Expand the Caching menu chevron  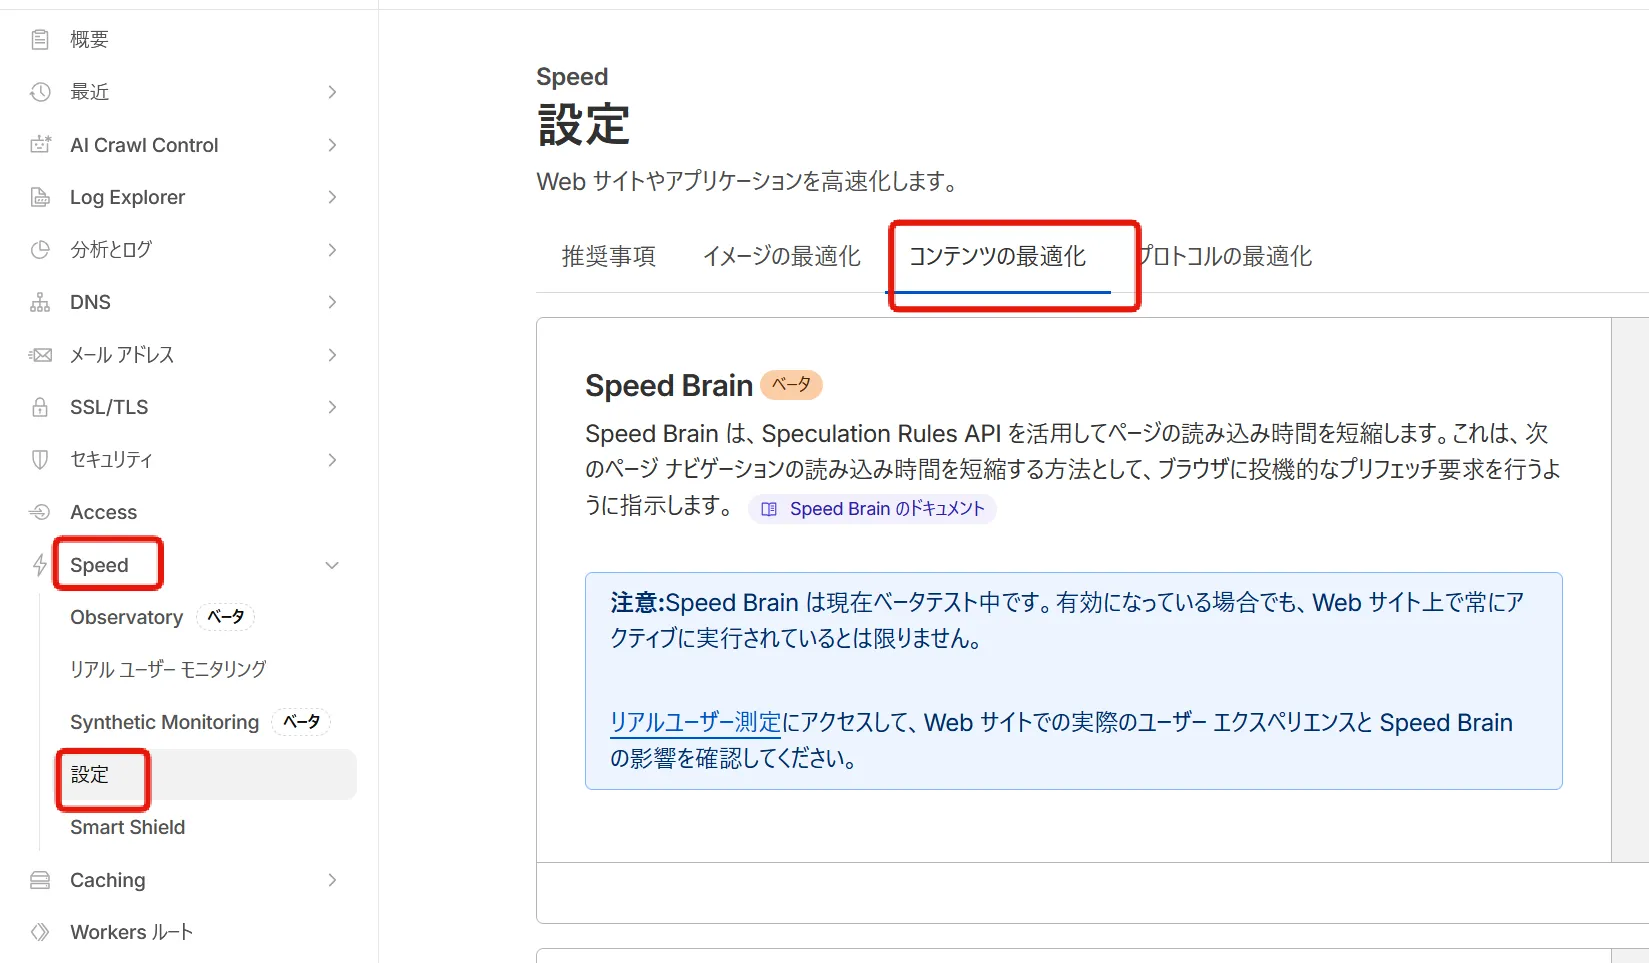[332, 880]
